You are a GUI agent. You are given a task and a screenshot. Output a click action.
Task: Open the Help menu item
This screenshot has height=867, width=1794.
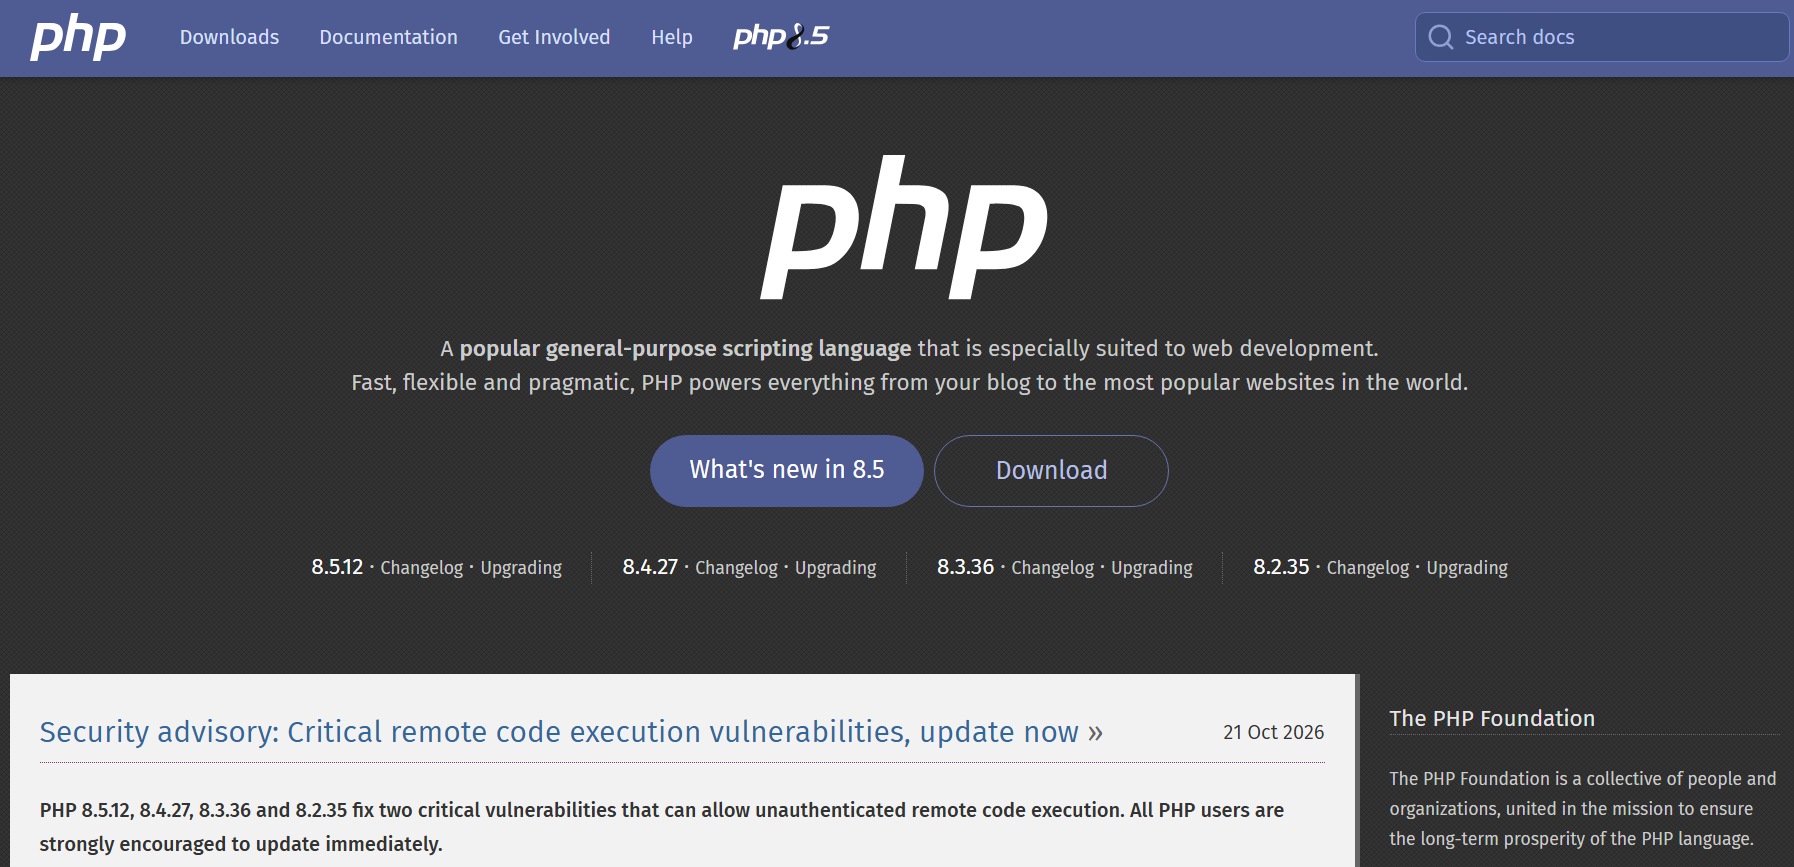click(672, 37)
